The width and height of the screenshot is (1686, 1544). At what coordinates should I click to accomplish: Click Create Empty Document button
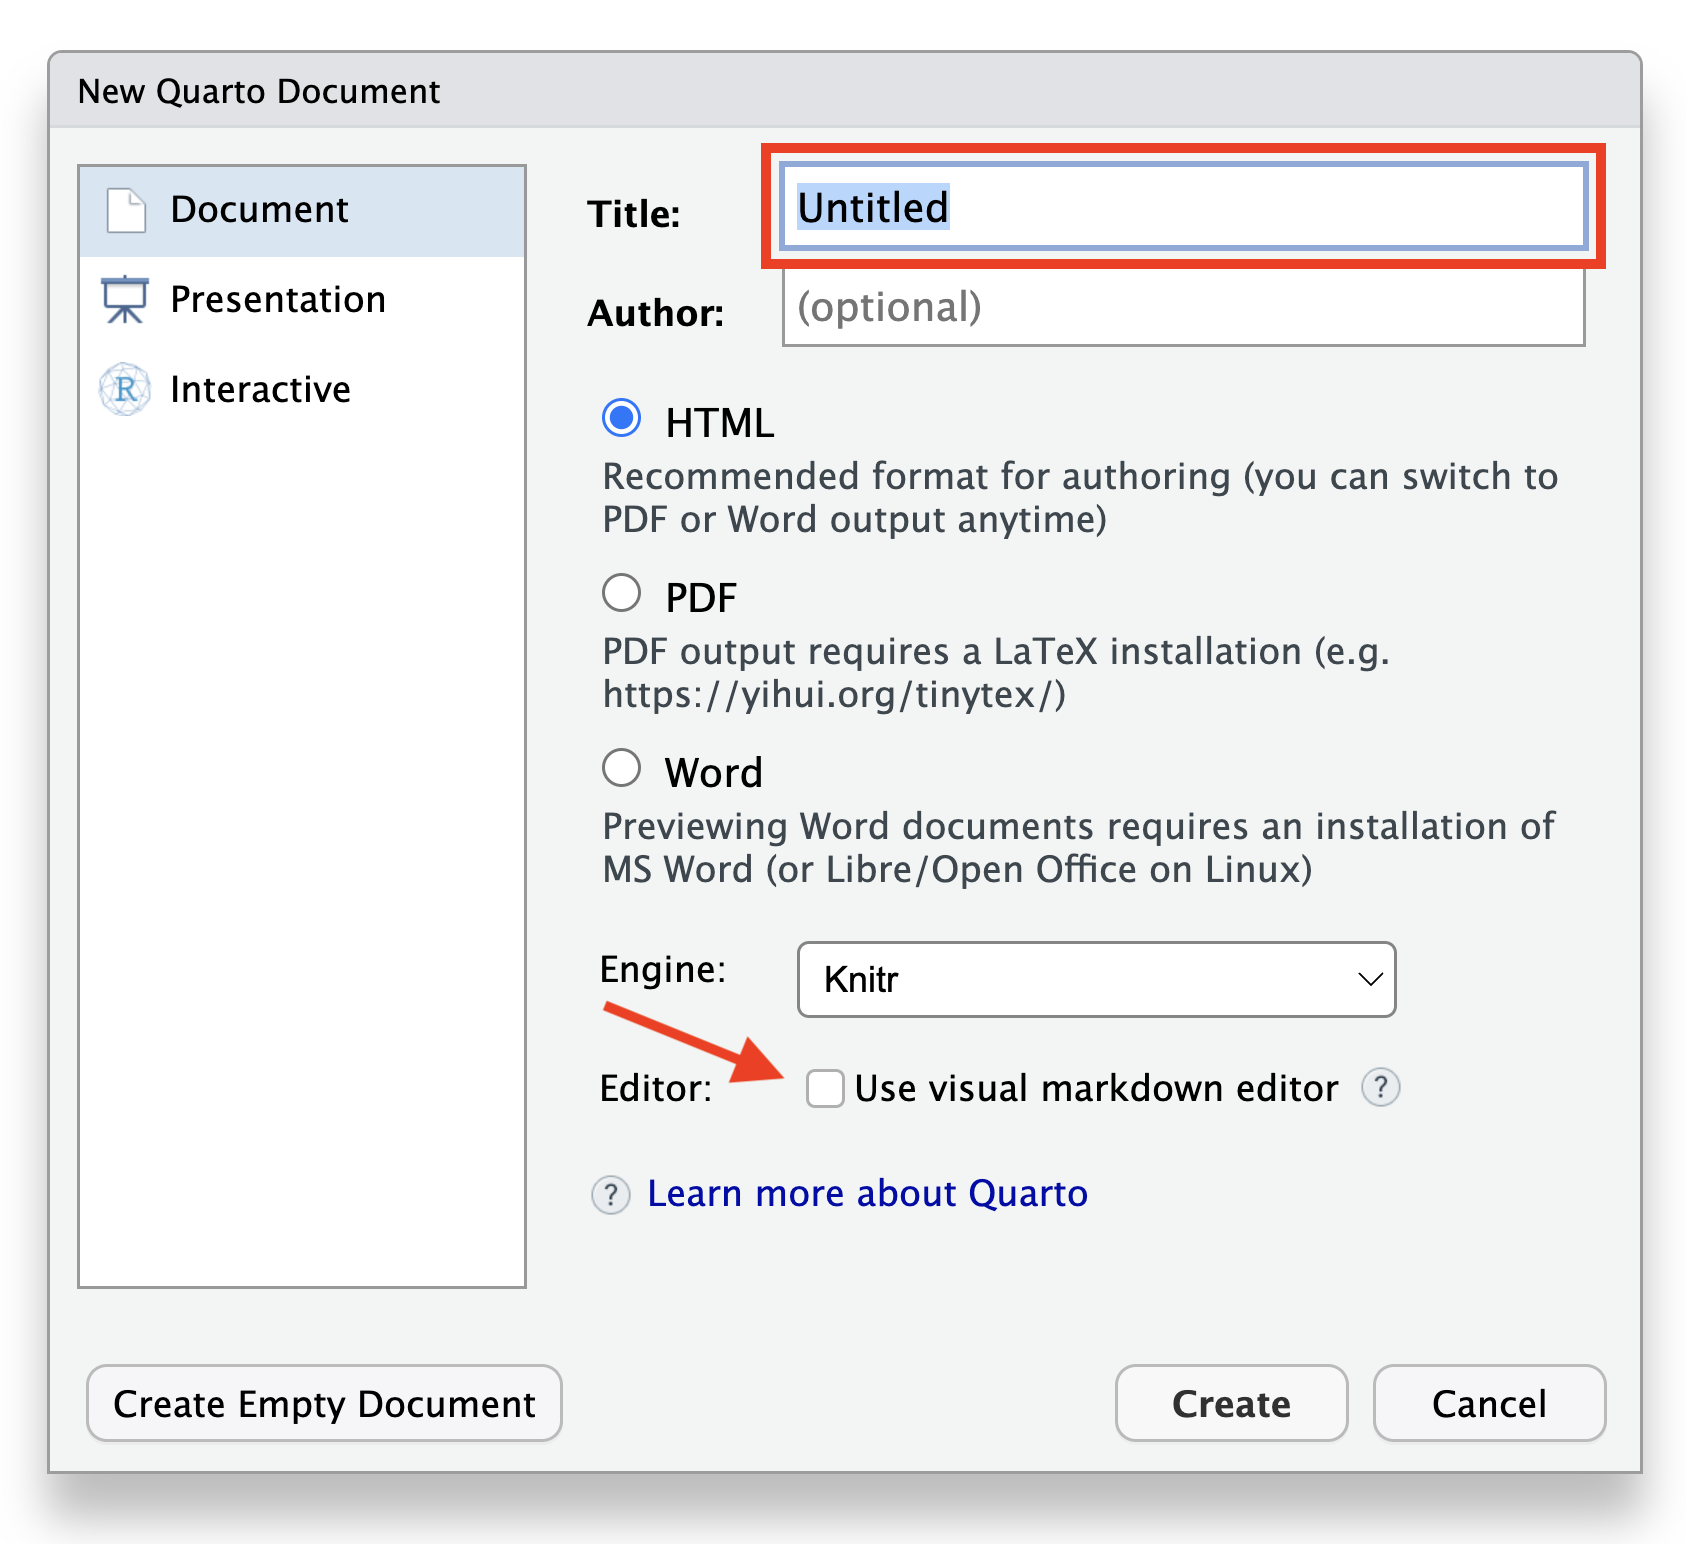click(324, 1403)
